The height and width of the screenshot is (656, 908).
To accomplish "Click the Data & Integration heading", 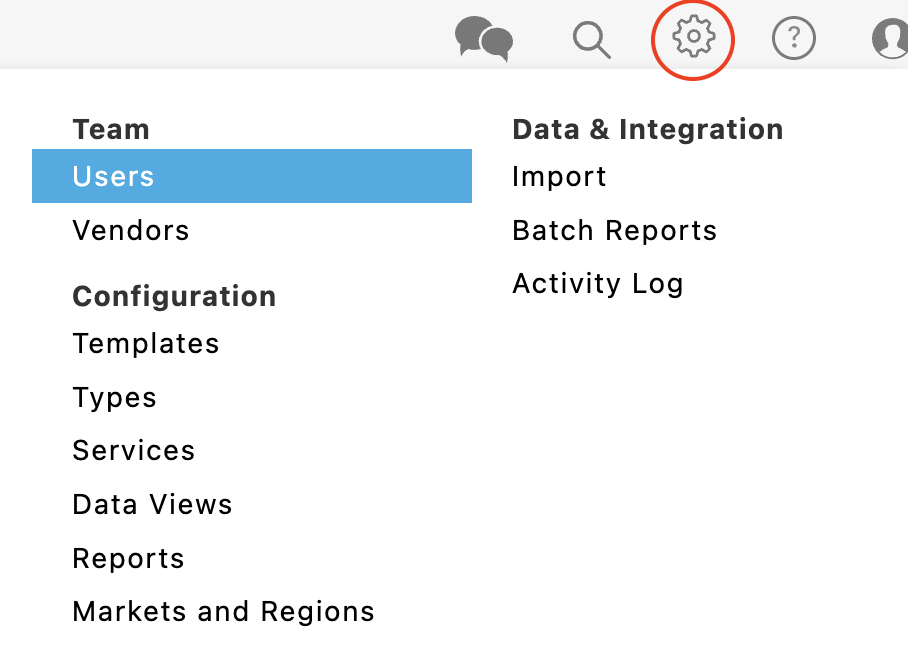I will [648, 129].
